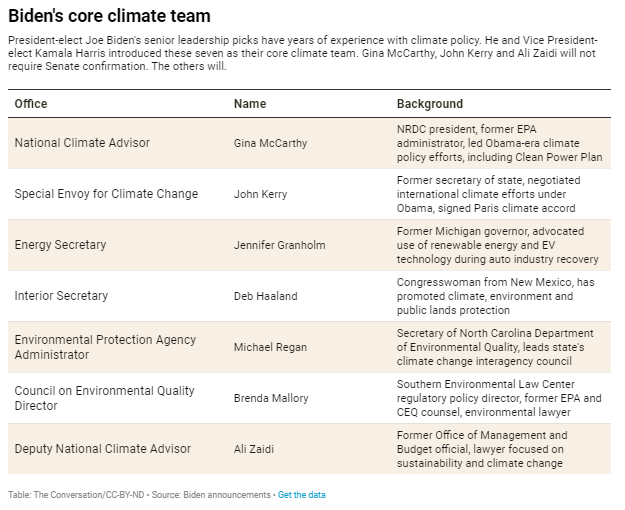Click Environmental Protection Agency Administrator cell
Viewport: 625px width, 510px height.
105,347
